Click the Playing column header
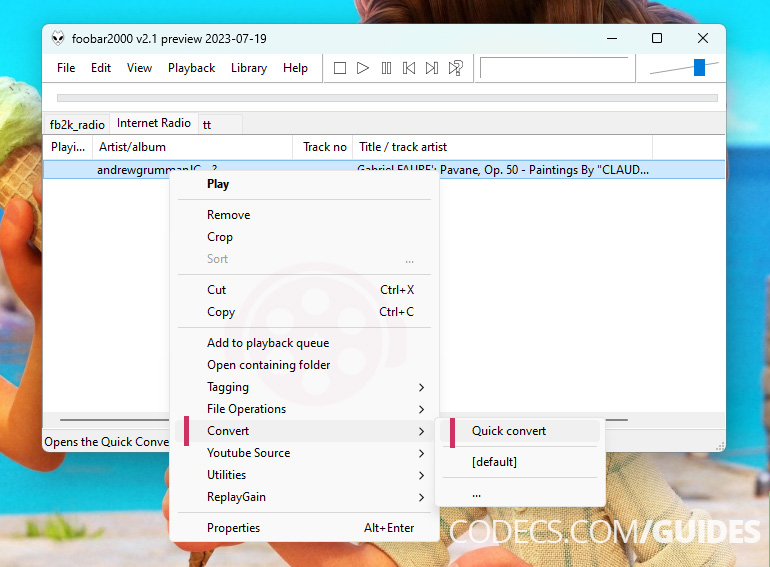Image resolution: width=770 pixels, height=567 pixels. tap(68, 147)
